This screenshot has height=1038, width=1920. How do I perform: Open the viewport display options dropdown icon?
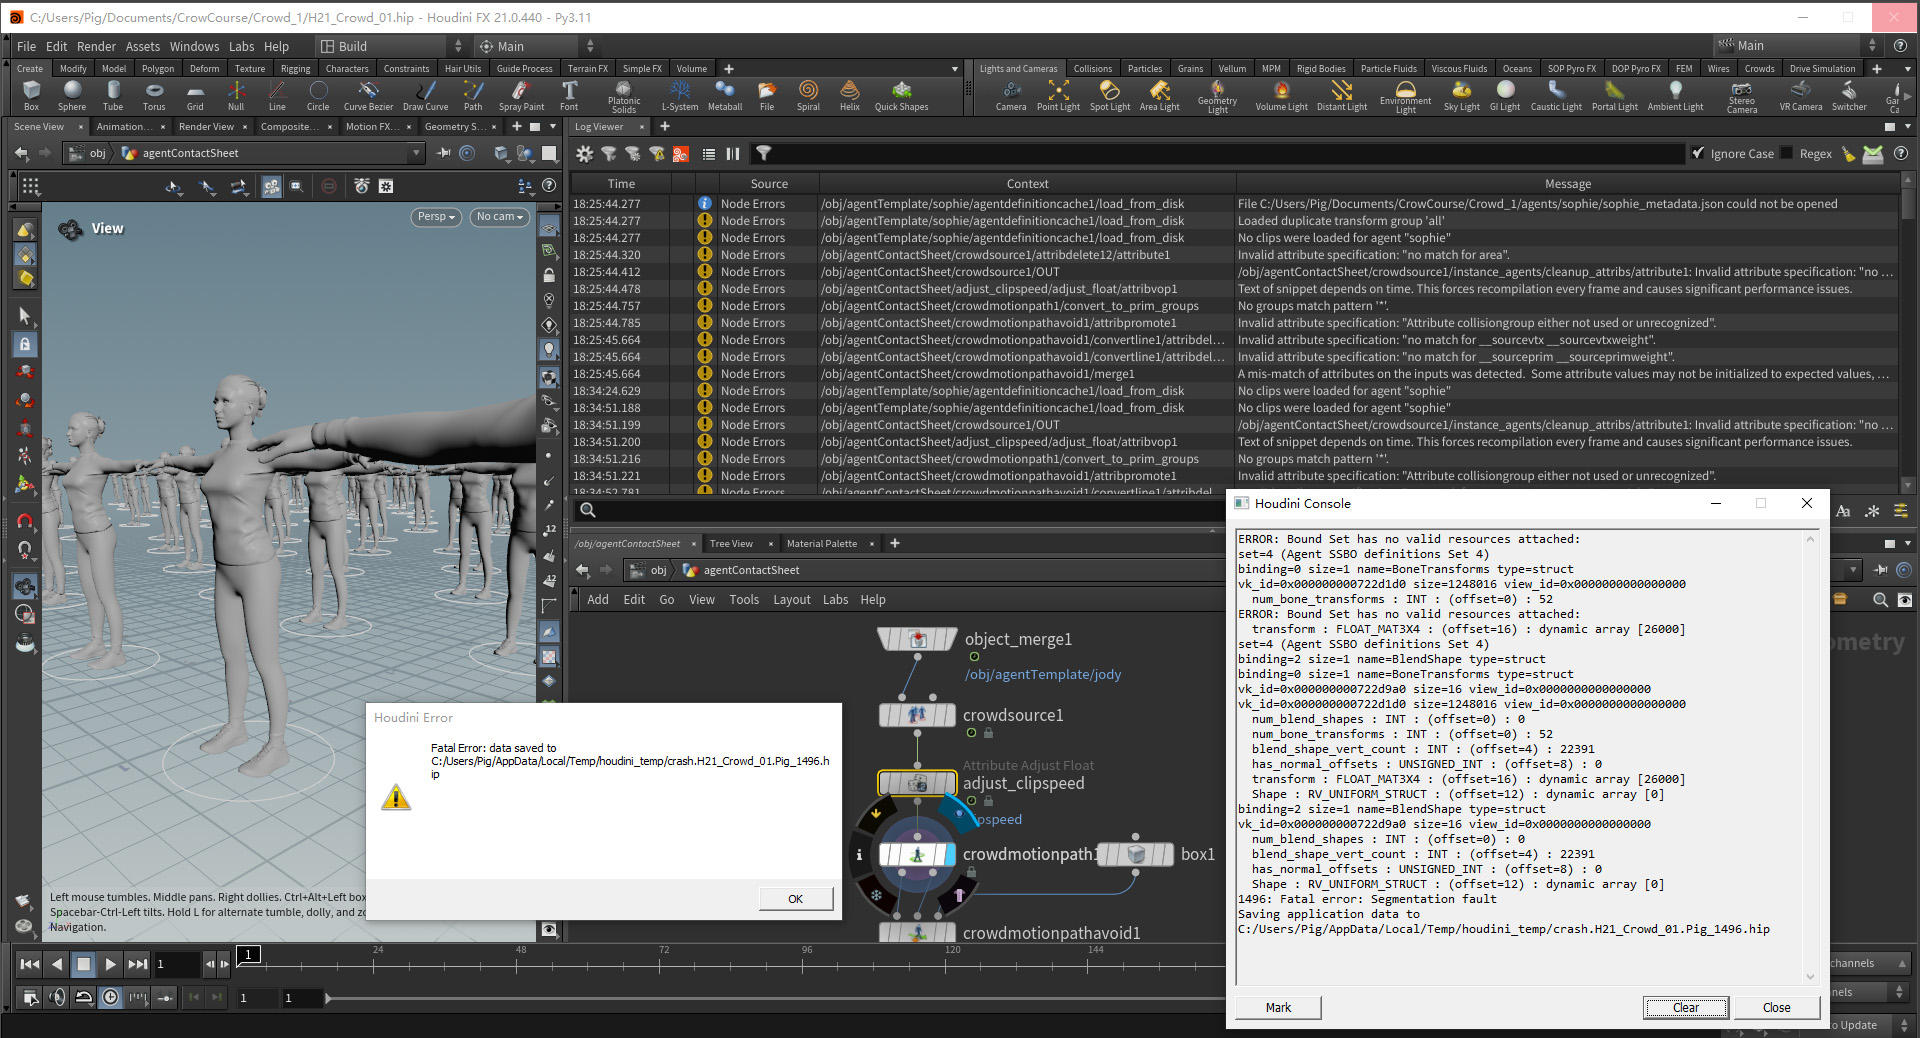tap(525, 186)
